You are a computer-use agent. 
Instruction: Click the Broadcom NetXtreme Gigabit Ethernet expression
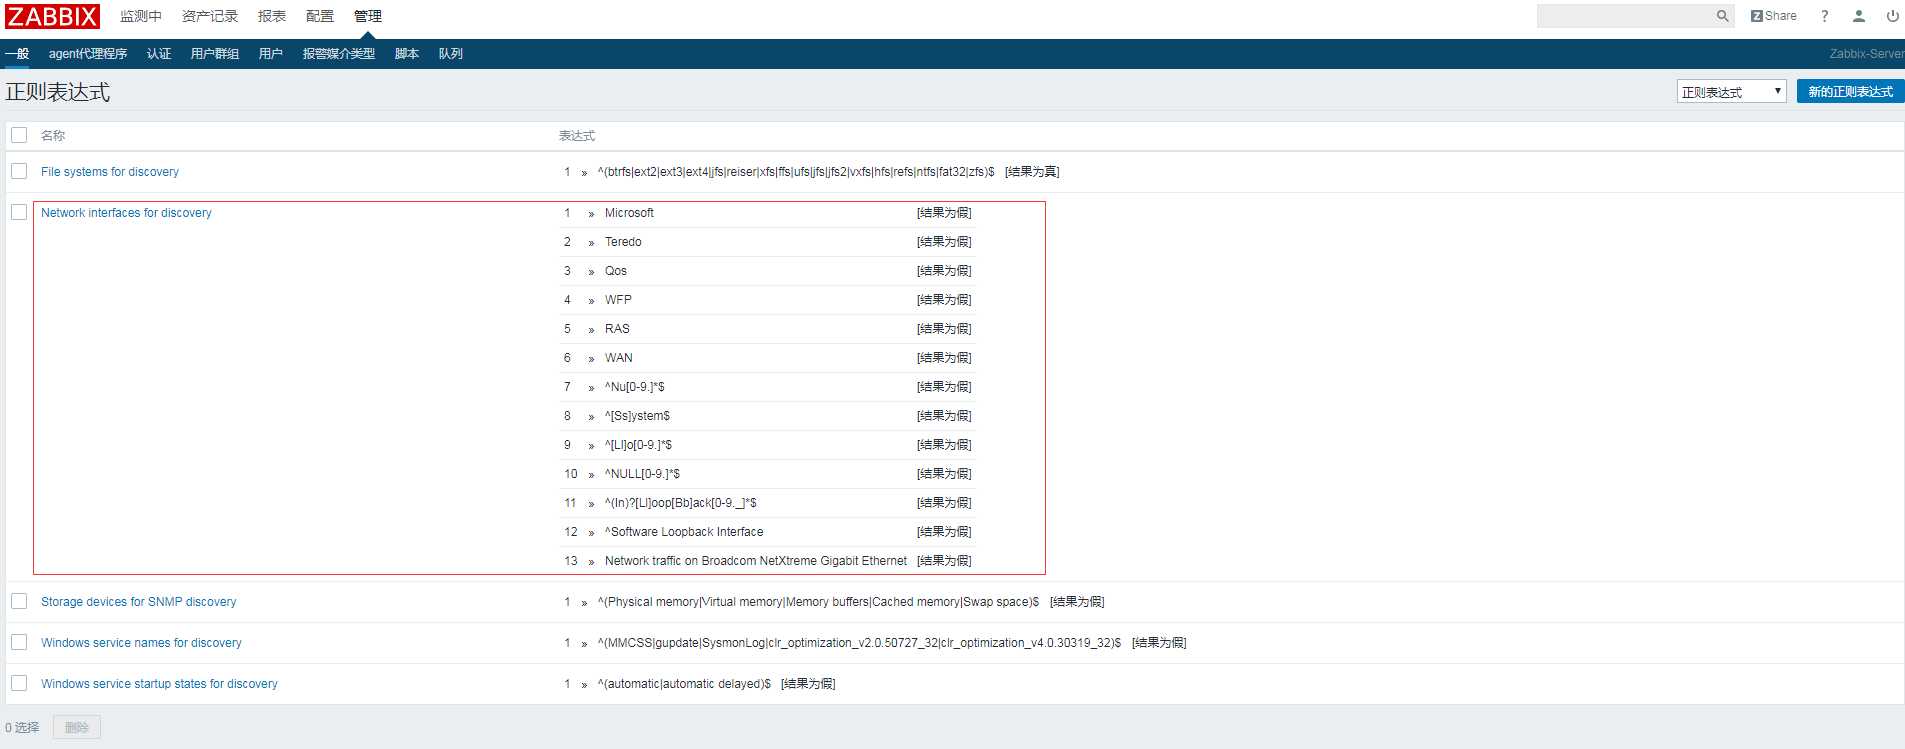click(x=756, y=561)
